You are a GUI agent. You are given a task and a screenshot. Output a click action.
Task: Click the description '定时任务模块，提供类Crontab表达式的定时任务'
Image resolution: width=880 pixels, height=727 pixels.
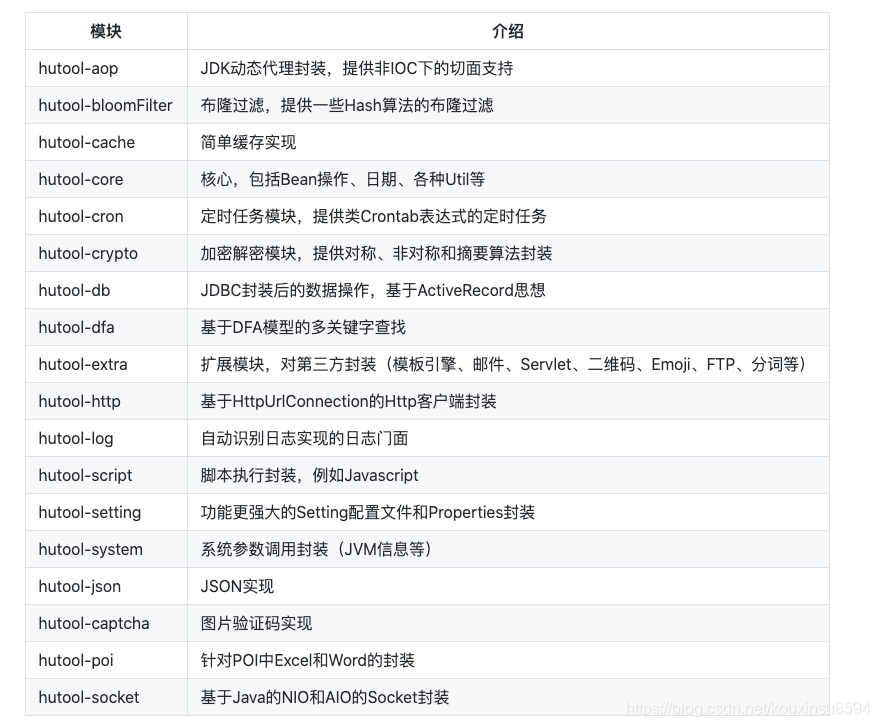point(373,217)
